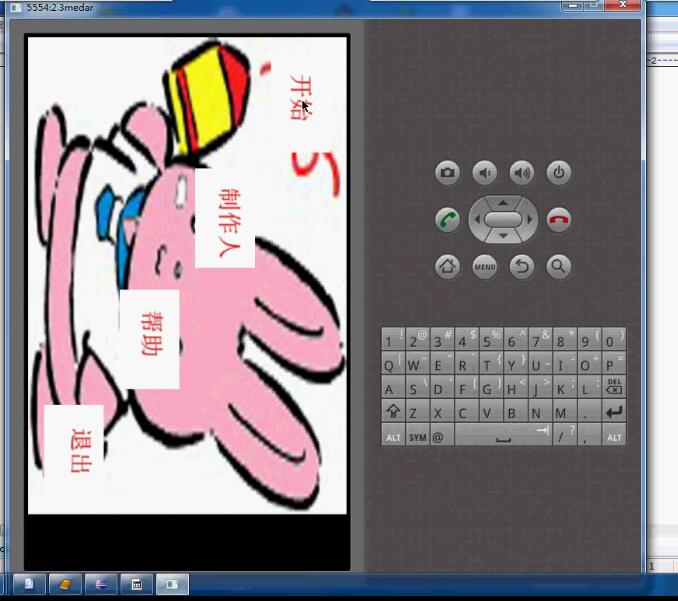Viewport: 678px width, 601px height.
Task: Click the Z key
Action: coord(418,411)
